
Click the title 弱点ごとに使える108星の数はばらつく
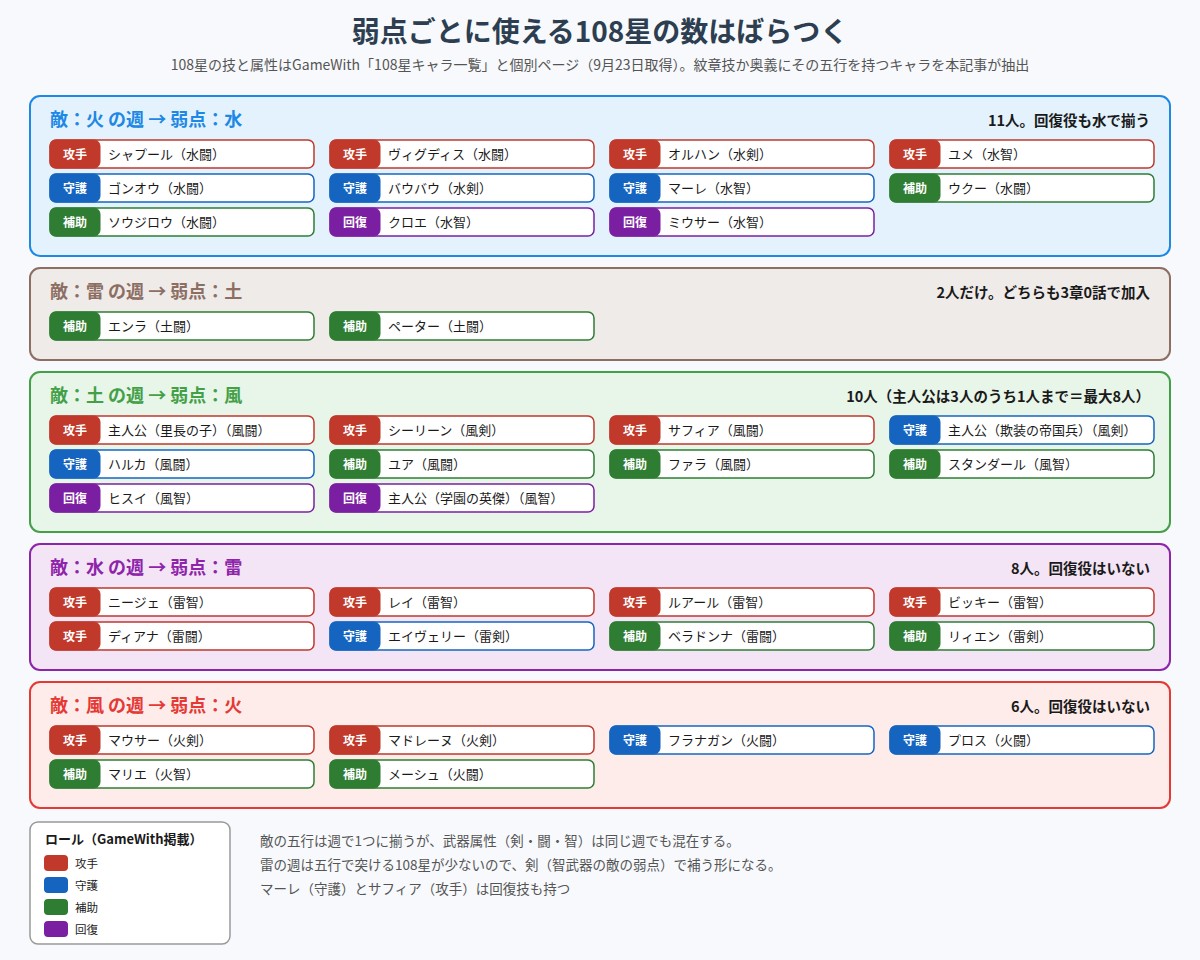(x=600, y=31)
